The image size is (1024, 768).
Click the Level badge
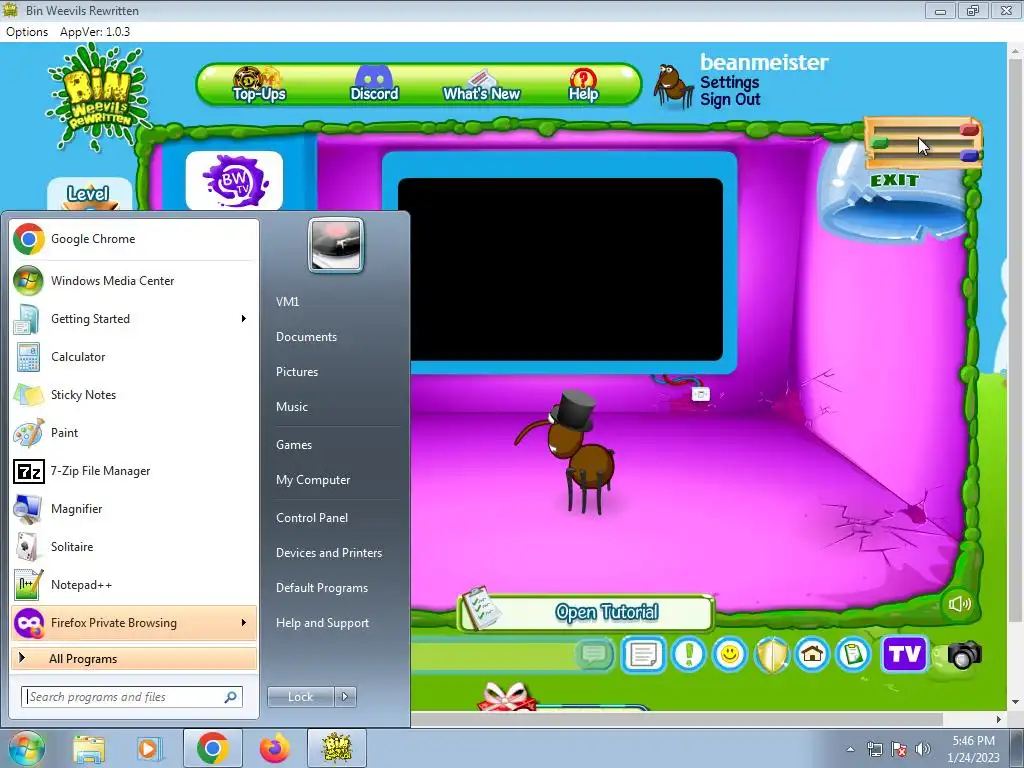click(89, 195)
